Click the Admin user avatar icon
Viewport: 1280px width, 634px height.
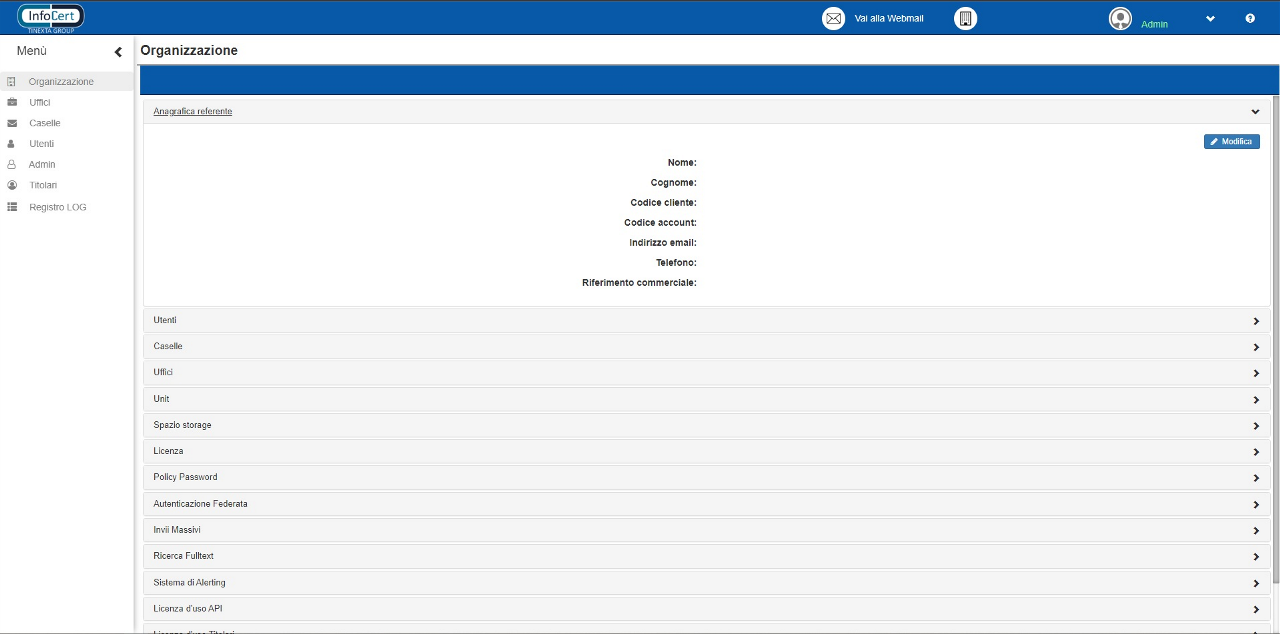point(1120,19)
